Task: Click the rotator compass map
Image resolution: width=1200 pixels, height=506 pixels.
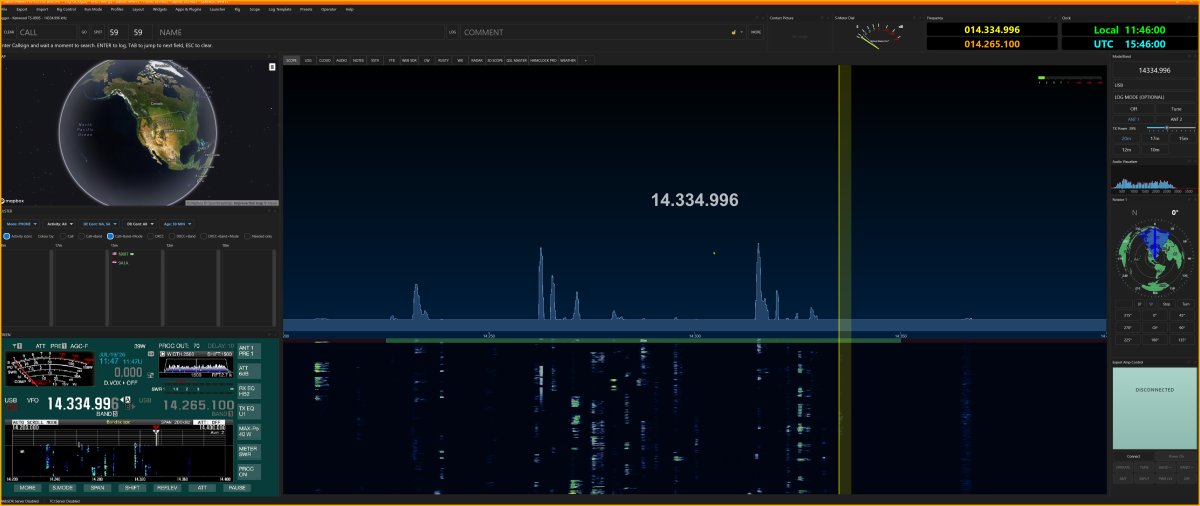Action: [x=1155, y=257]
